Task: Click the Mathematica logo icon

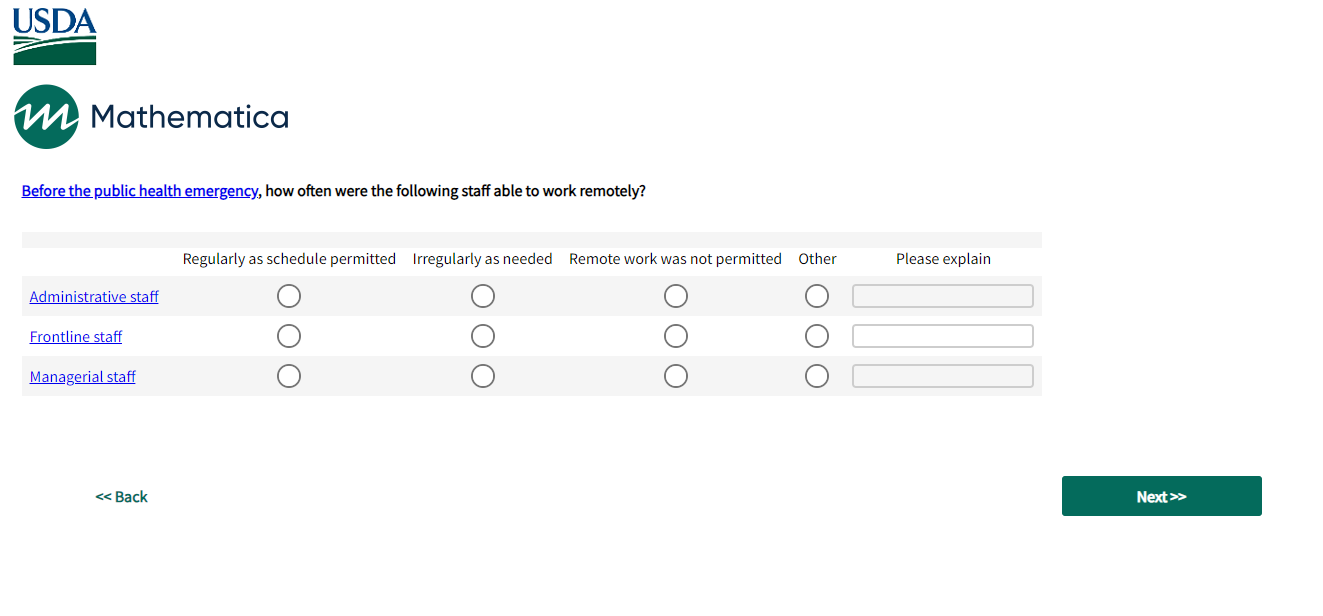Action: coord(46,117)
